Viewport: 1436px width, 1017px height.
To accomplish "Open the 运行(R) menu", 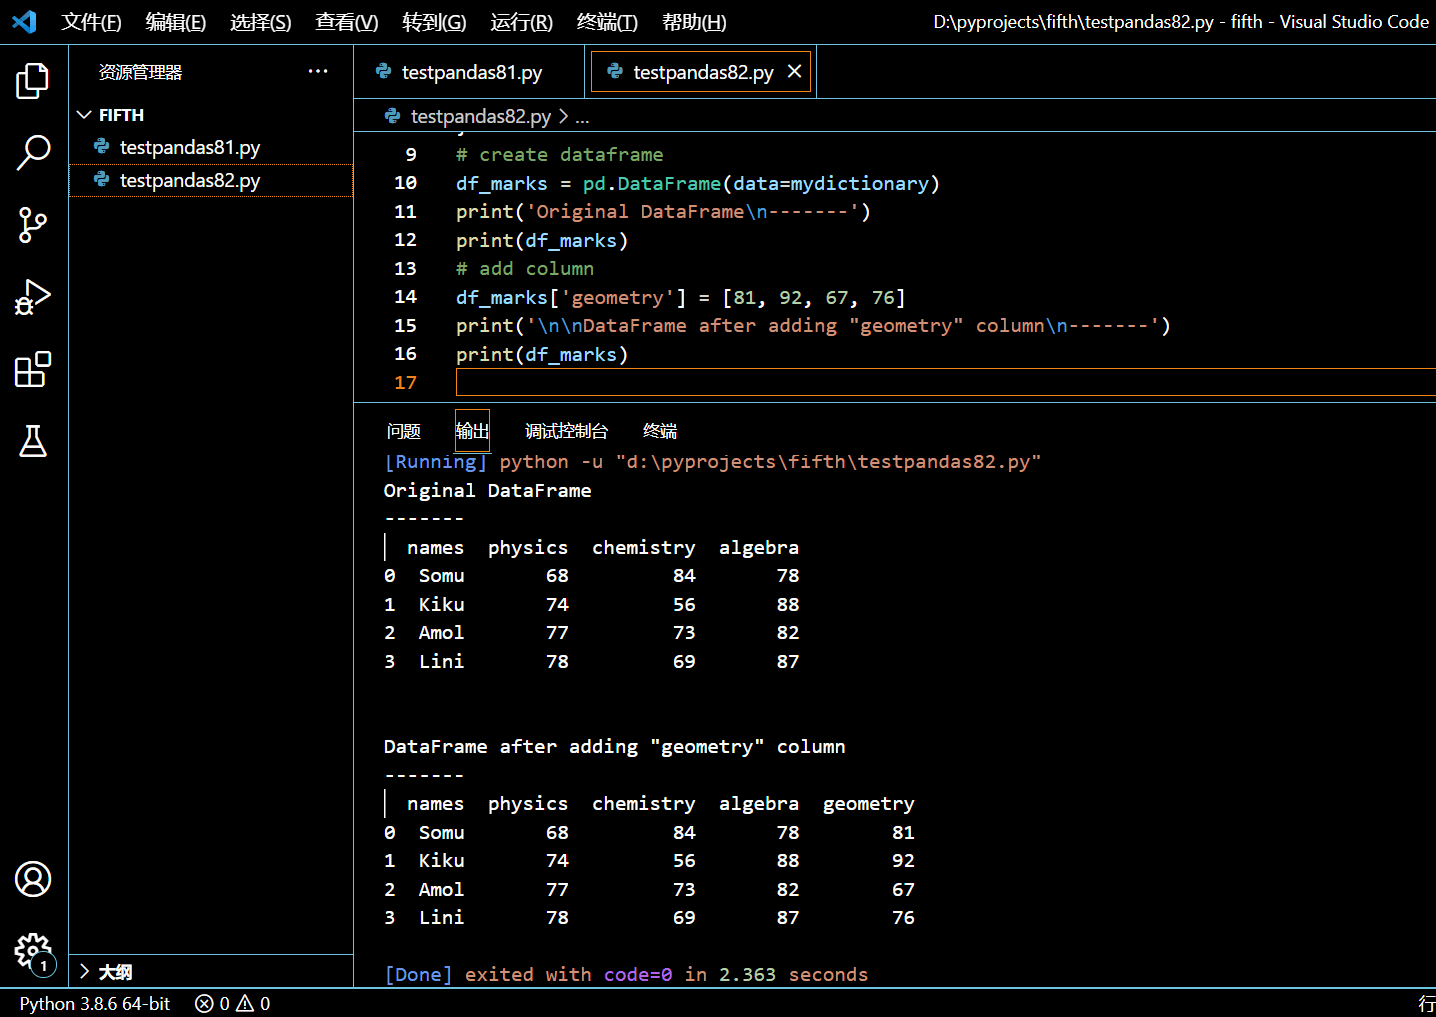I will (521, 22).
